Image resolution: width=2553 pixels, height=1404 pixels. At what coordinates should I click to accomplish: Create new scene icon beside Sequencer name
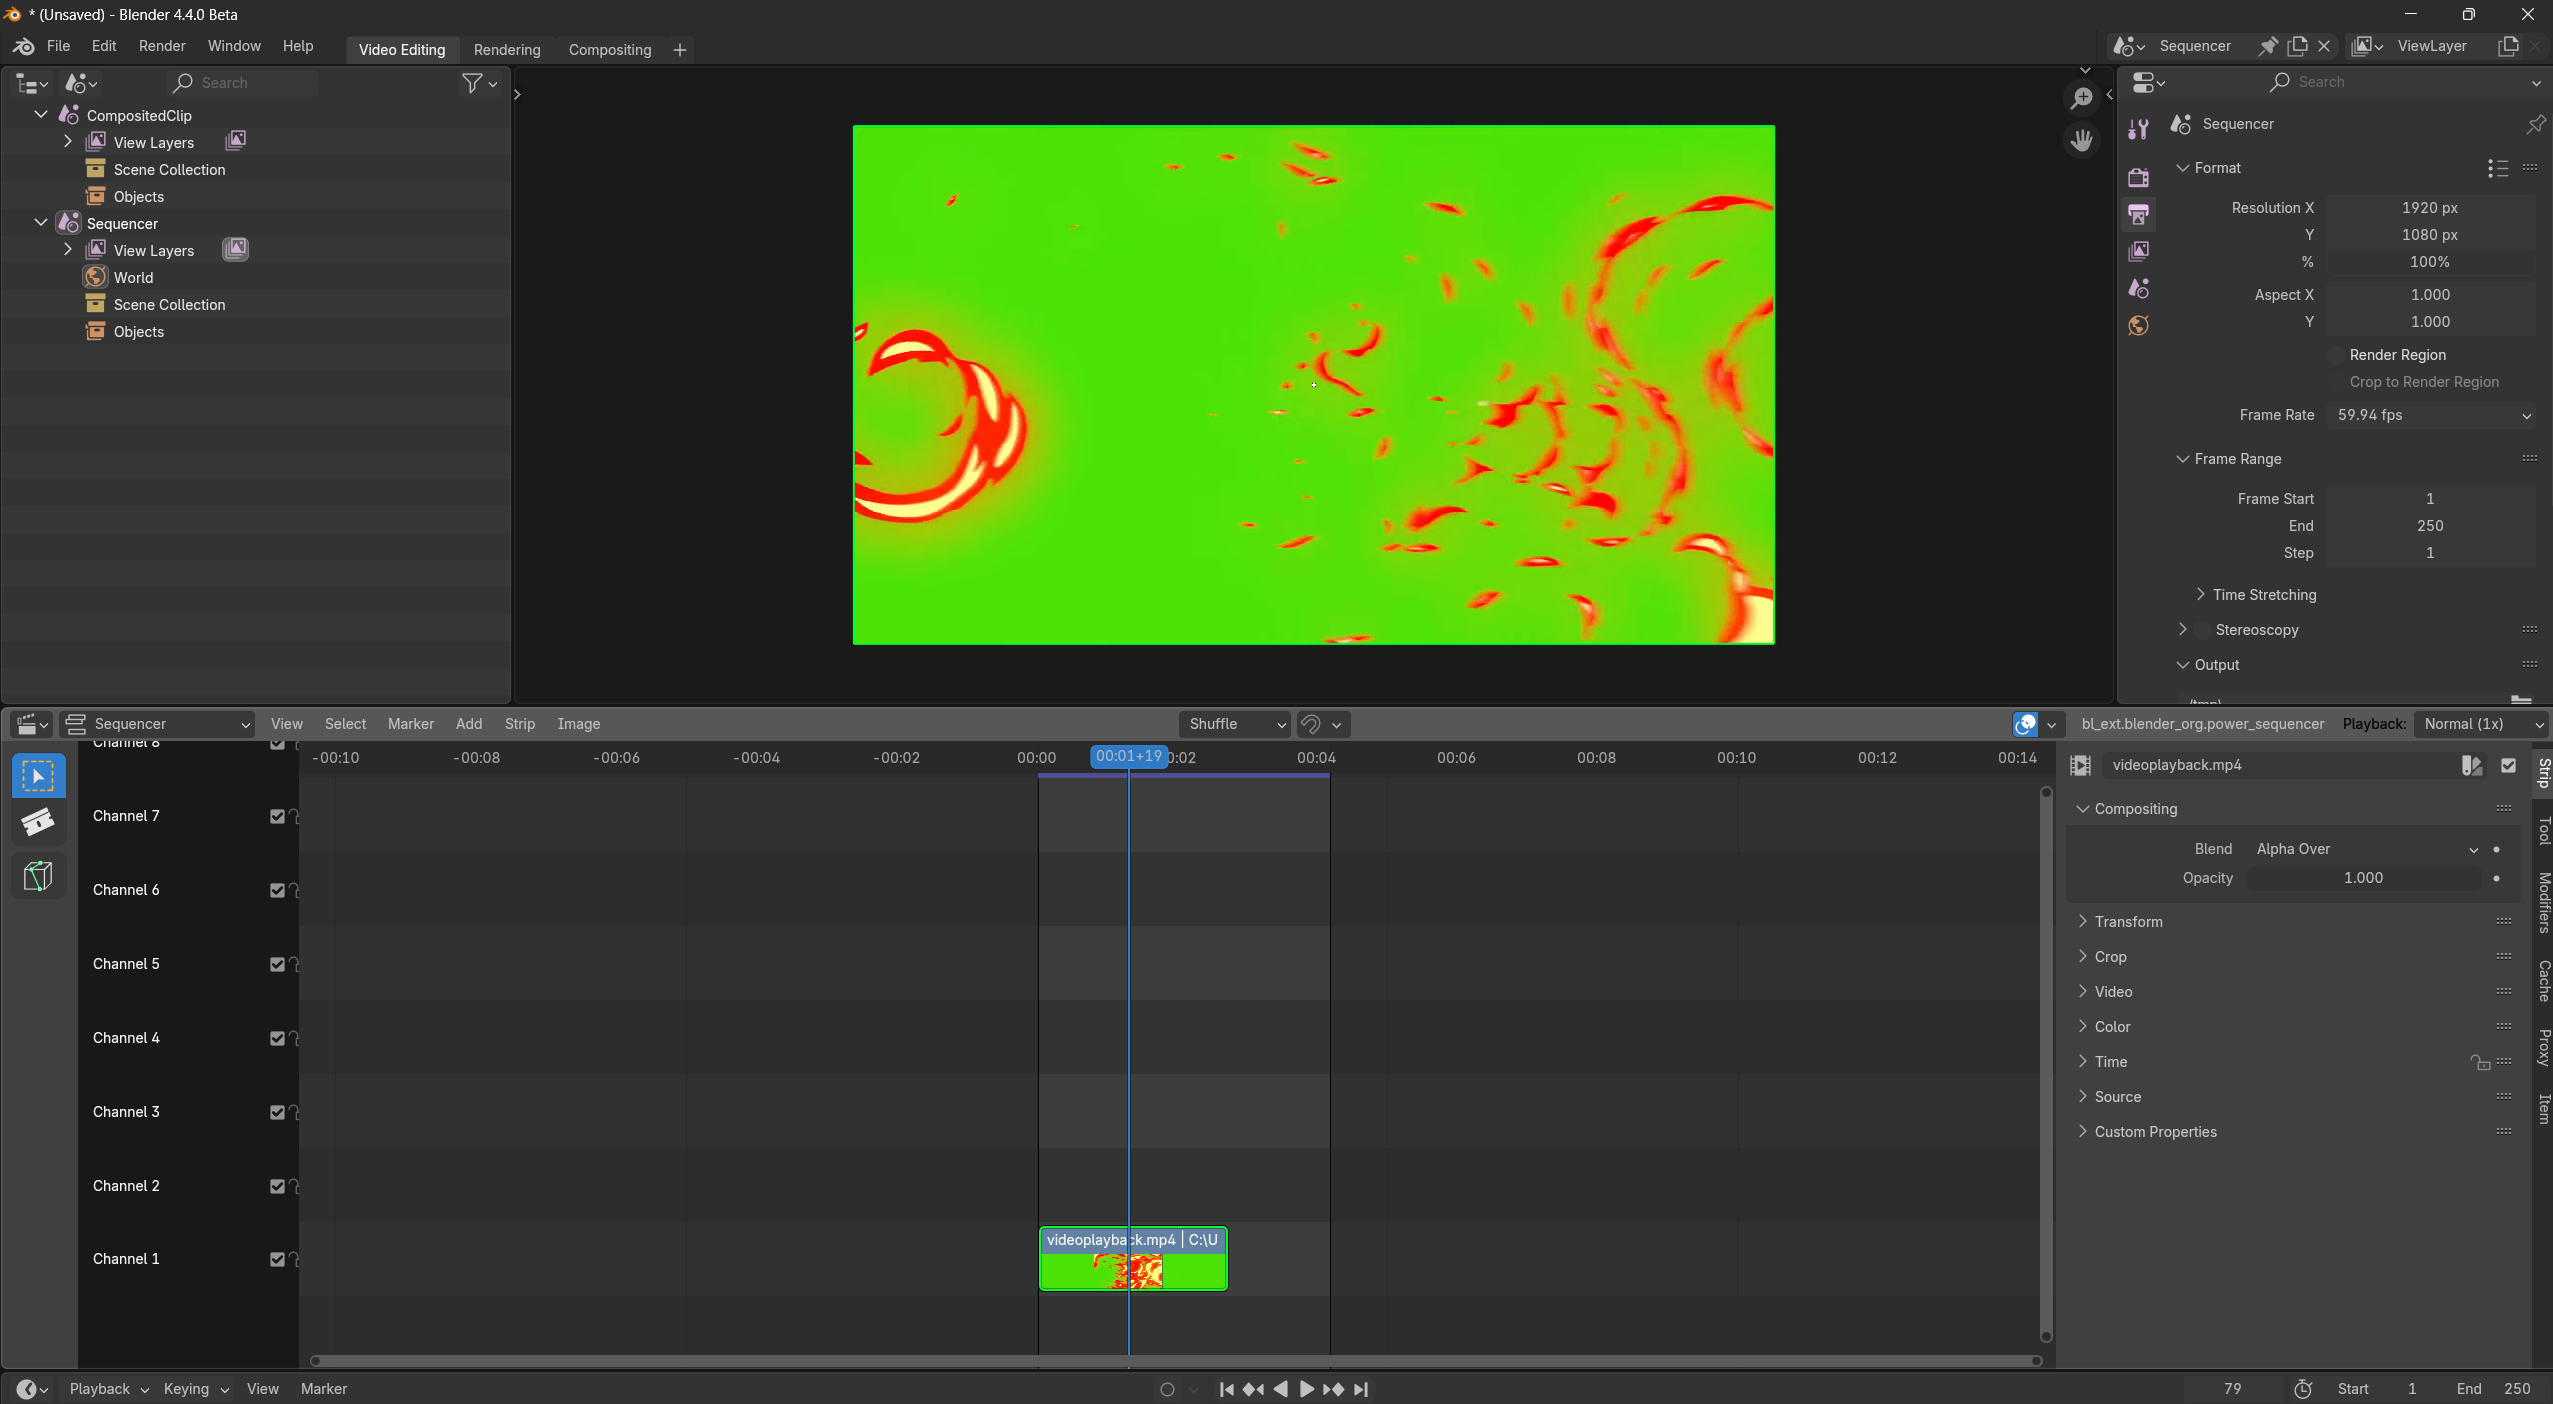(x=2297, y=46)
